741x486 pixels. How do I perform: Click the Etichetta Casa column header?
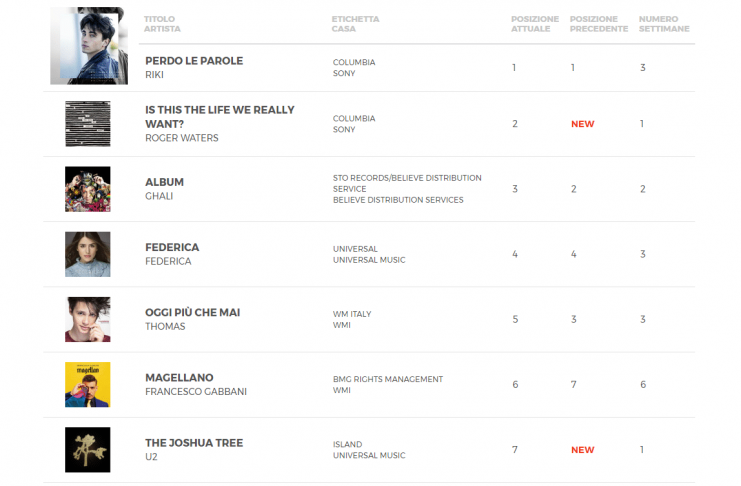coord(355,24)
